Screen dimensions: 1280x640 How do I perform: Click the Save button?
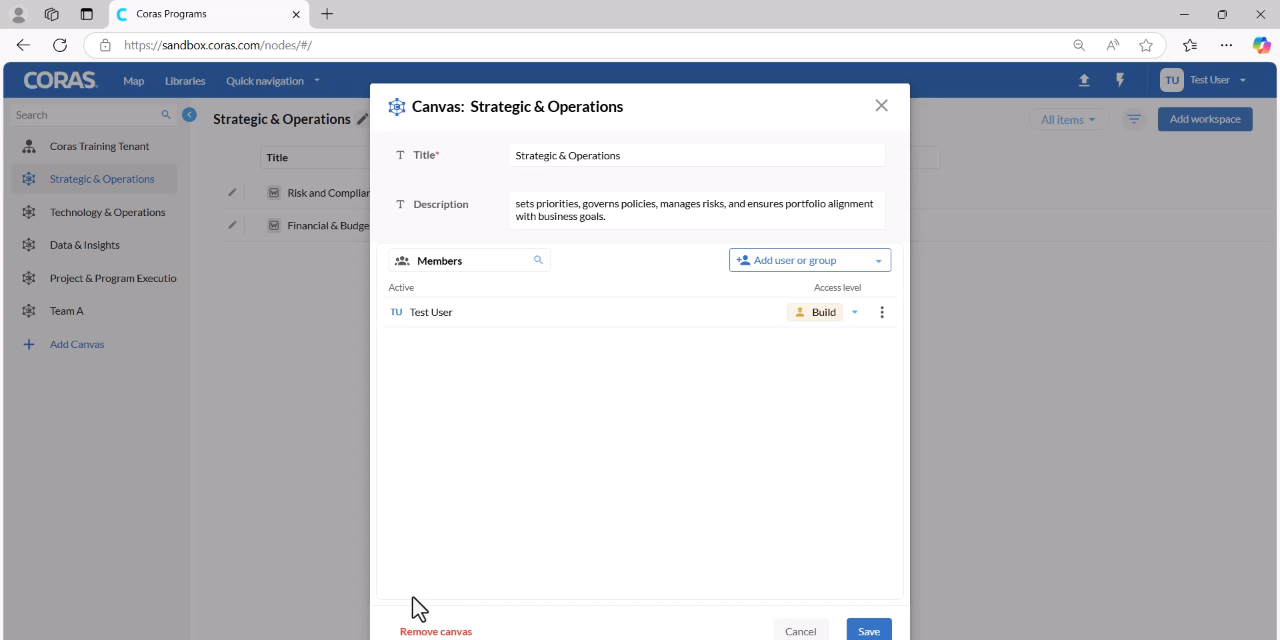(x=869, y=630)
